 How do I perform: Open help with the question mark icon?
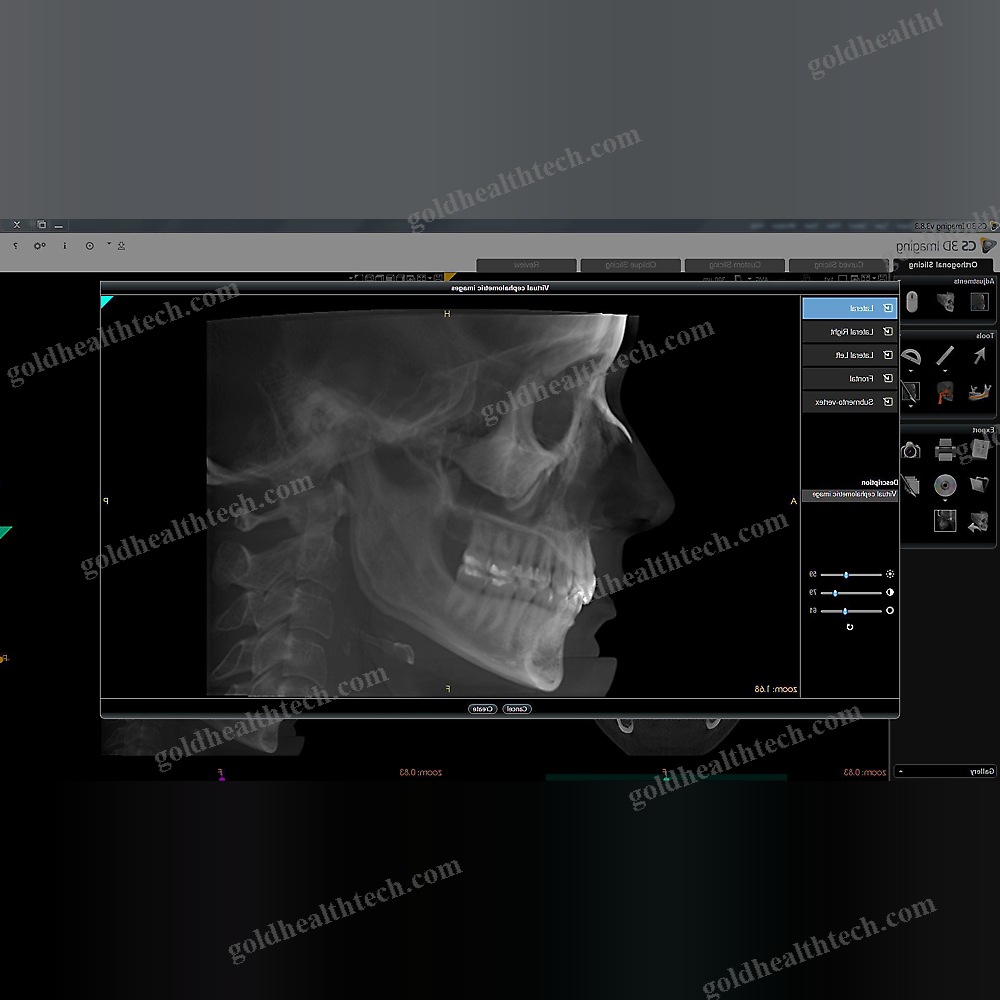click(15, 246)
